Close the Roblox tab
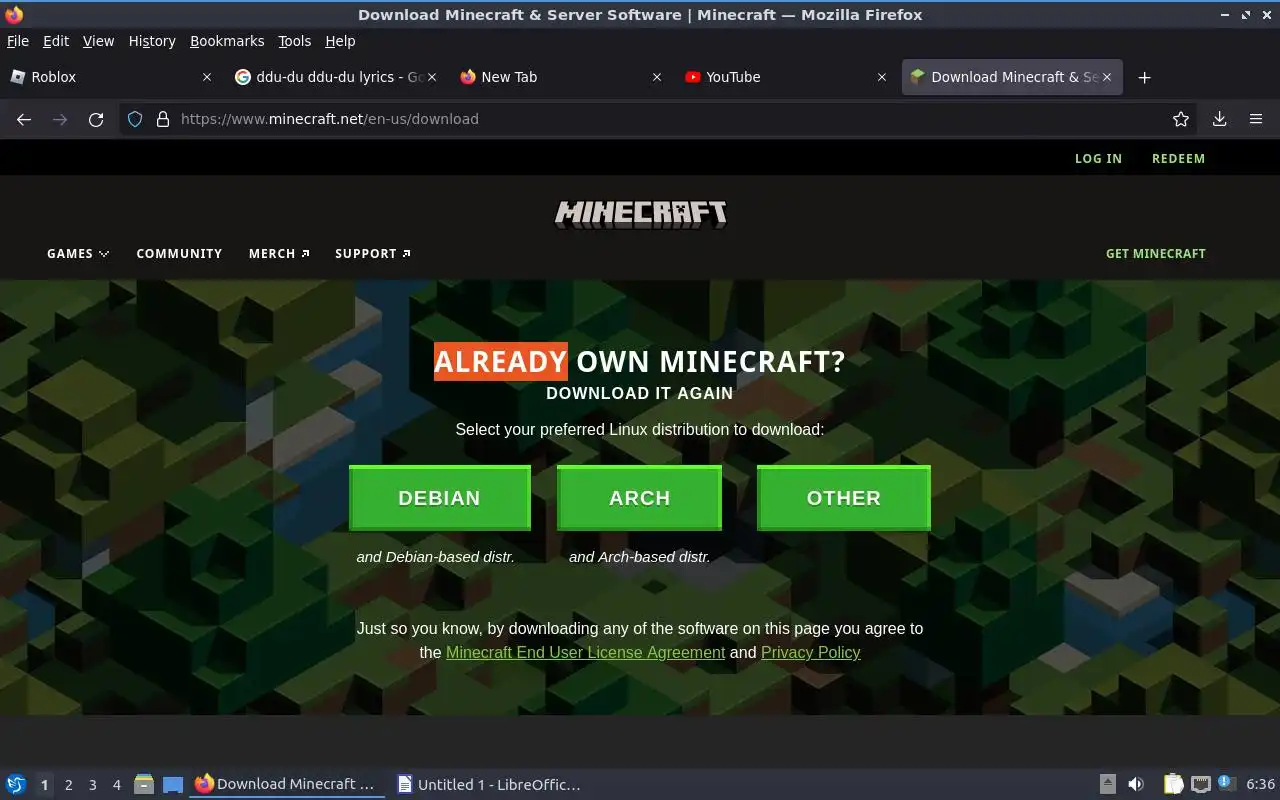 point(207,77)
